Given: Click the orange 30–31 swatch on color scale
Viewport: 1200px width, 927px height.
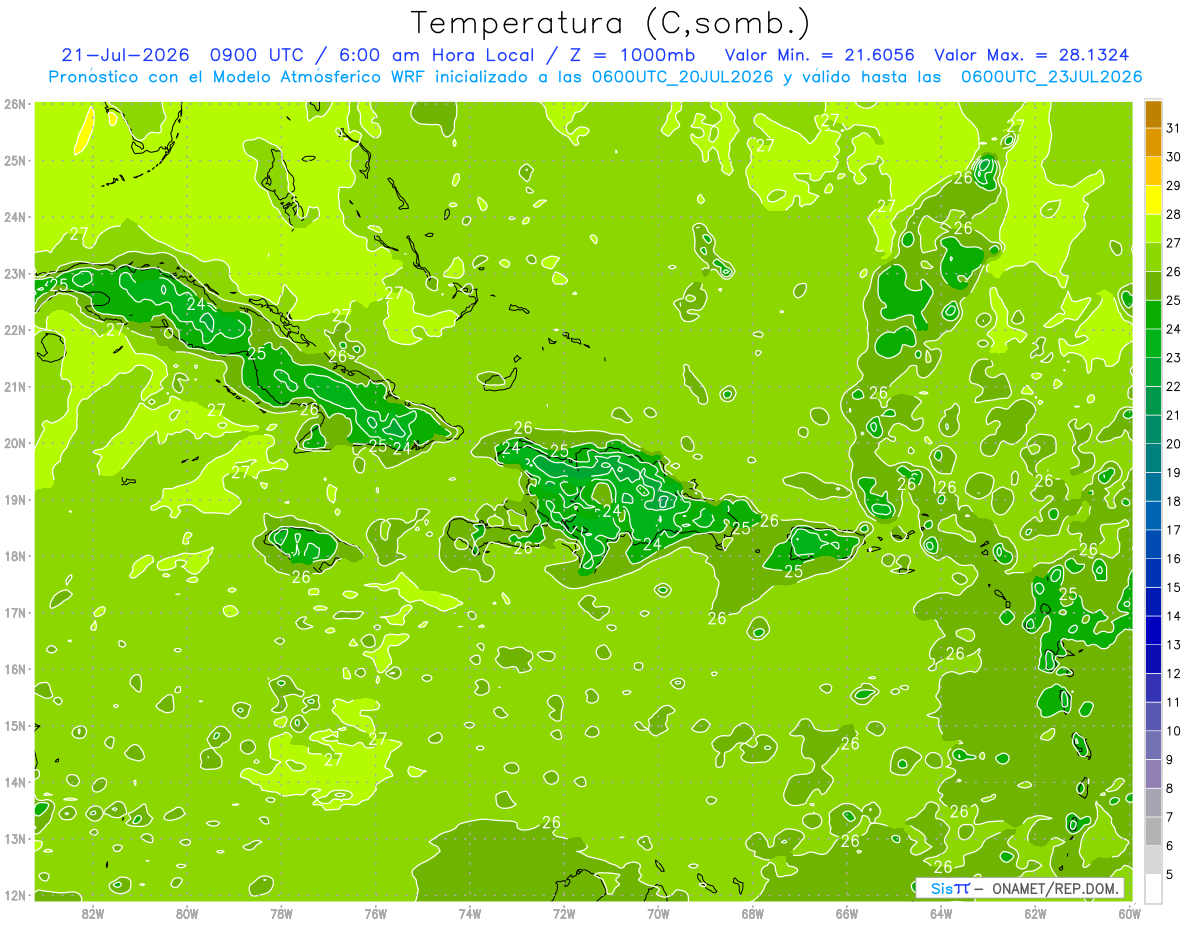Looking at the screenshot, I should click(1152, 142).
